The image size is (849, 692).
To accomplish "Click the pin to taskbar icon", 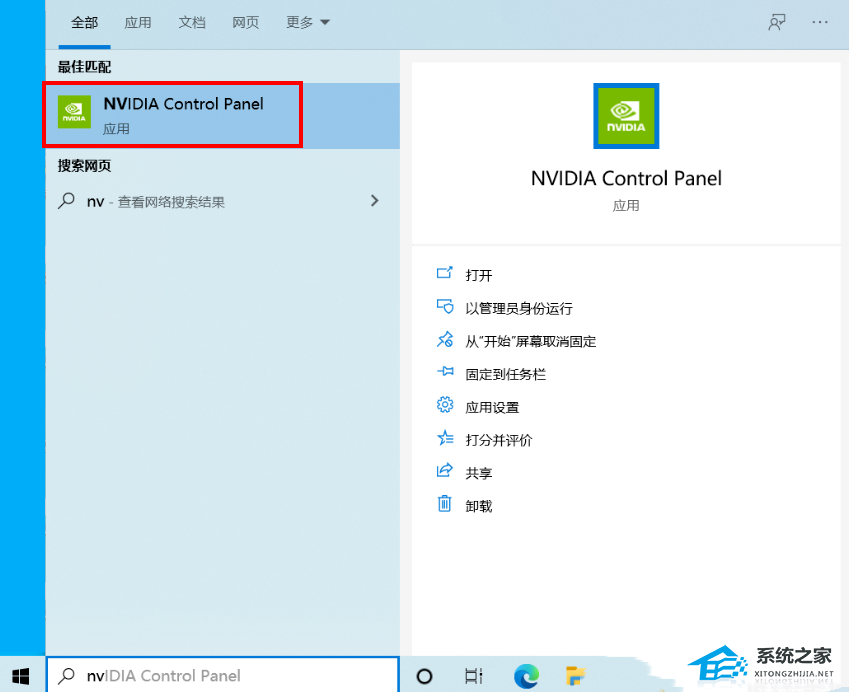I will coord(445,371).
